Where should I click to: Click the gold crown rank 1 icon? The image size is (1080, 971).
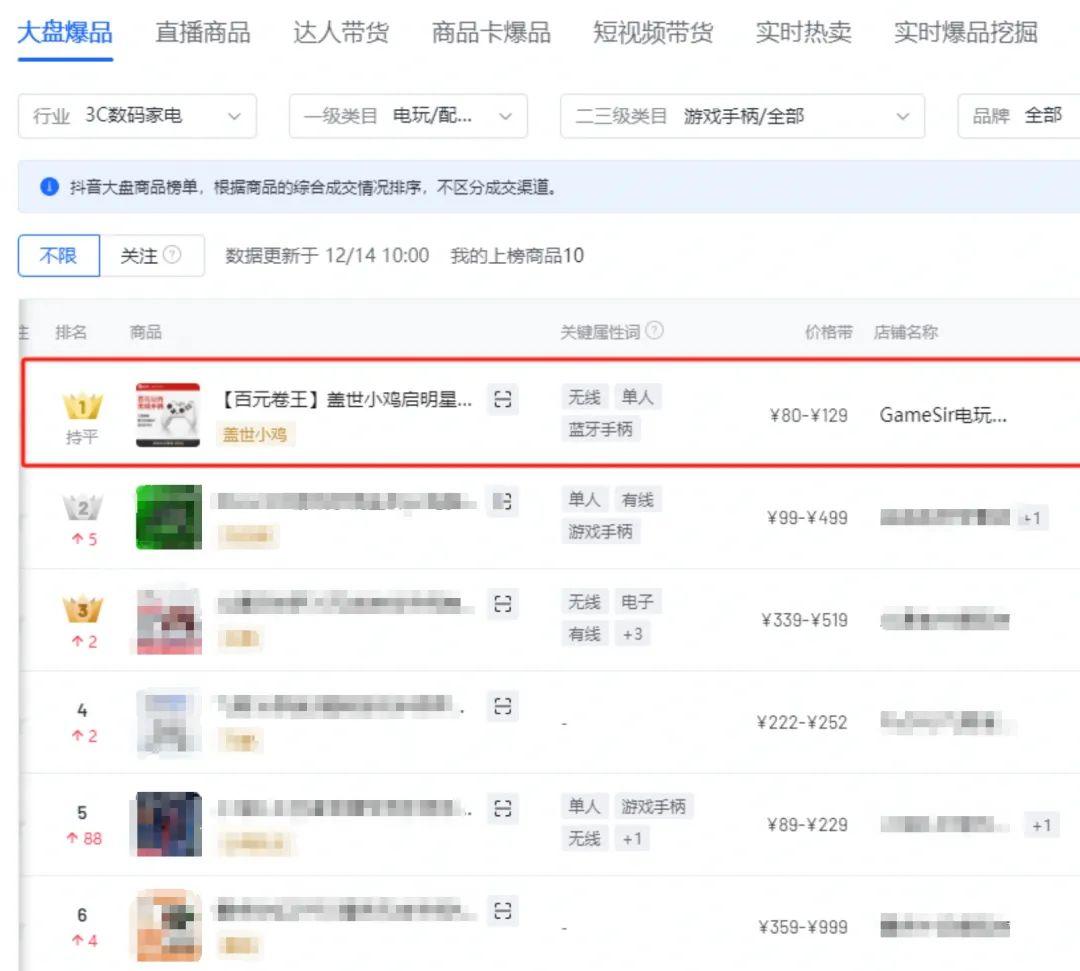coord(83,406)
